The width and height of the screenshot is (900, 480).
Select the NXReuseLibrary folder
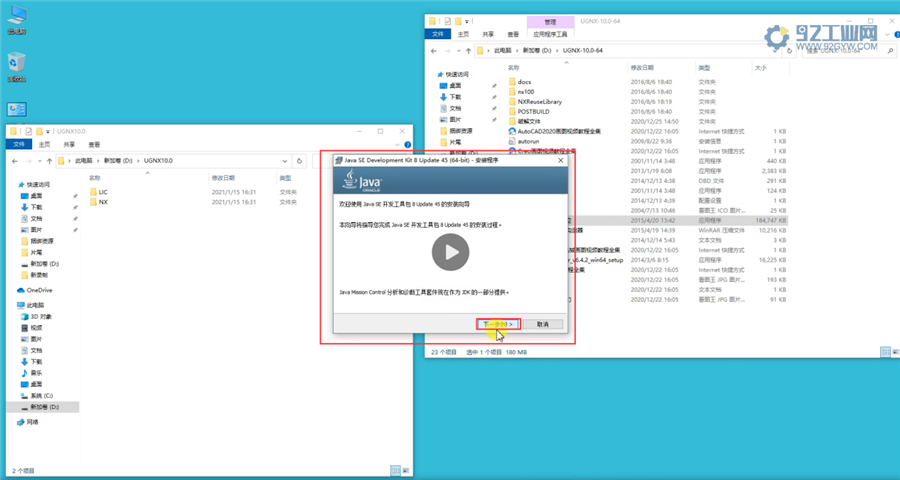(x=536, y=102)
